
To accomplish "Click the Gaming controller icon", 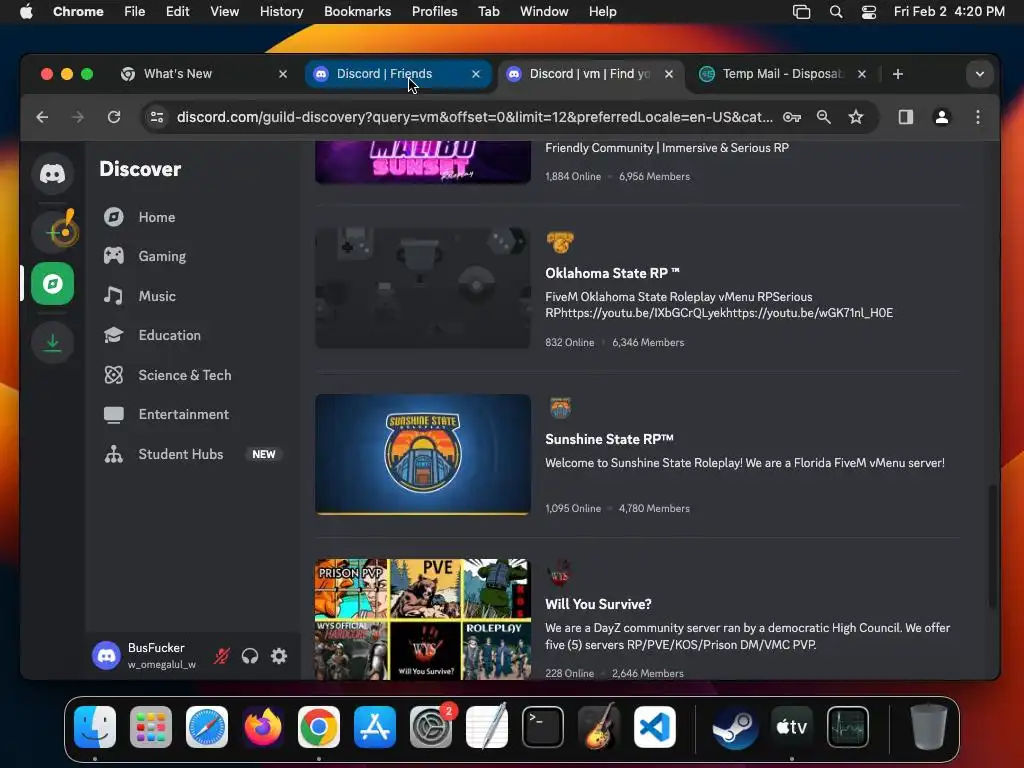I will 114,256.
